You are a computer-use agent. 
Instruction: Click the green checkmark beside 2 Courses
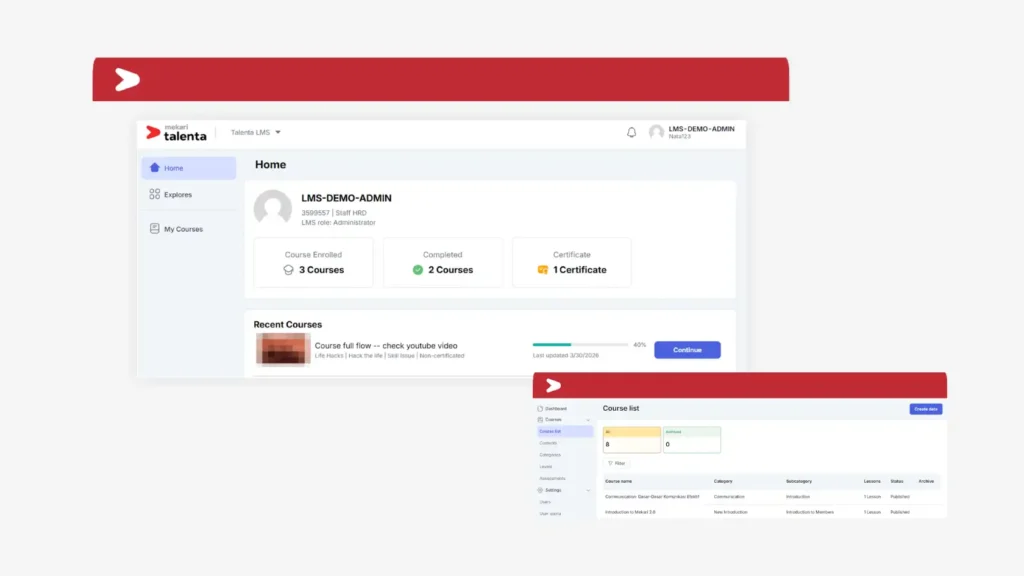tap(418, 270)
